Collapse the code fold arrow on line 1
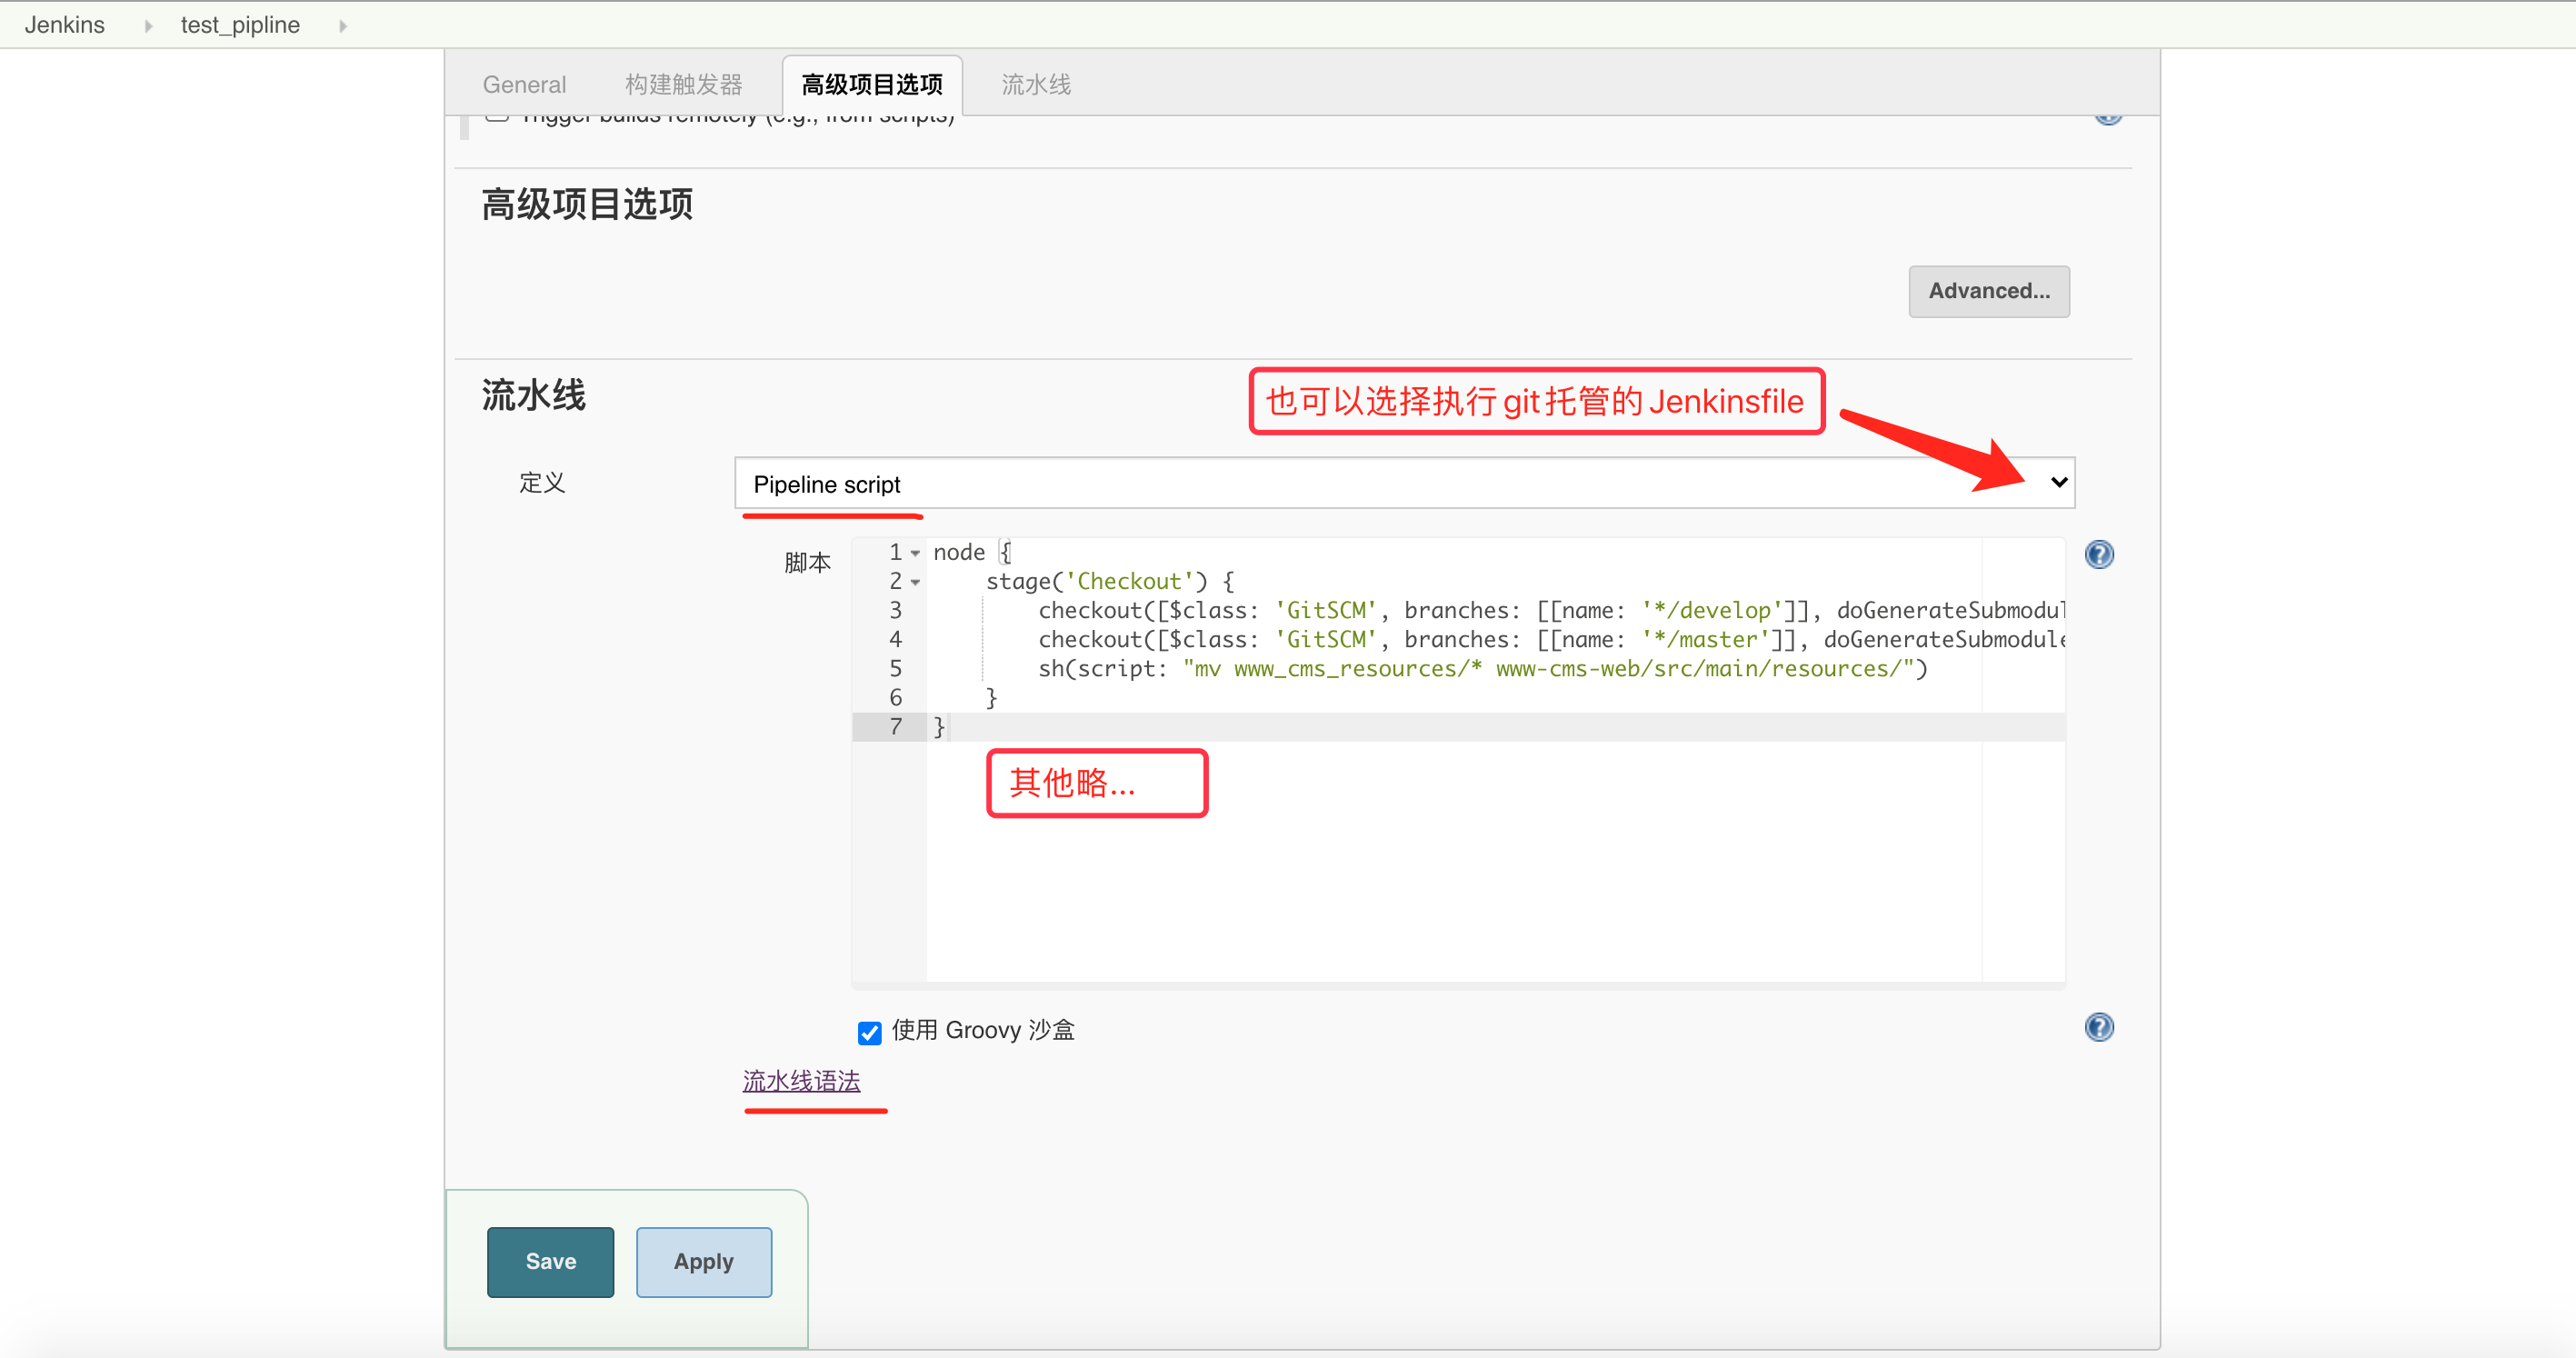Screen dimensions: 2576x1358 click(x=916, y=552)
